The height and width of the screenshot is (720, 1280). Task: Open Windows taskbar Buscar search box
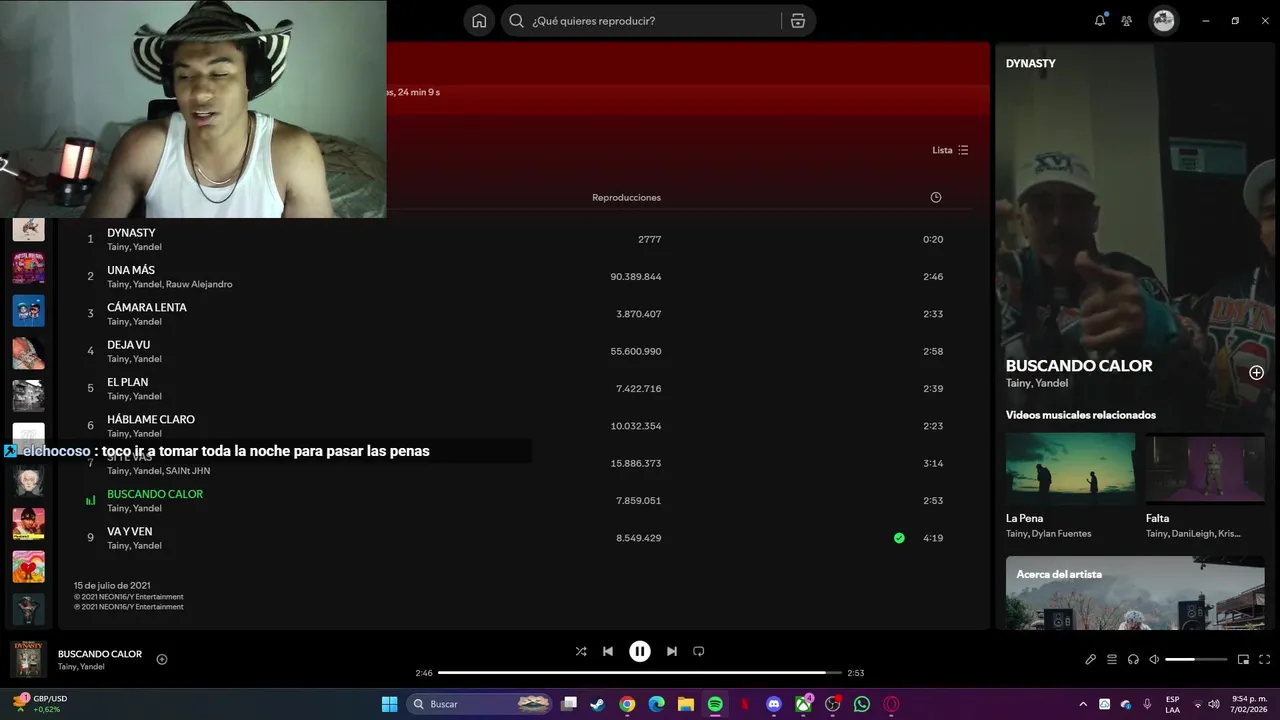480,704
